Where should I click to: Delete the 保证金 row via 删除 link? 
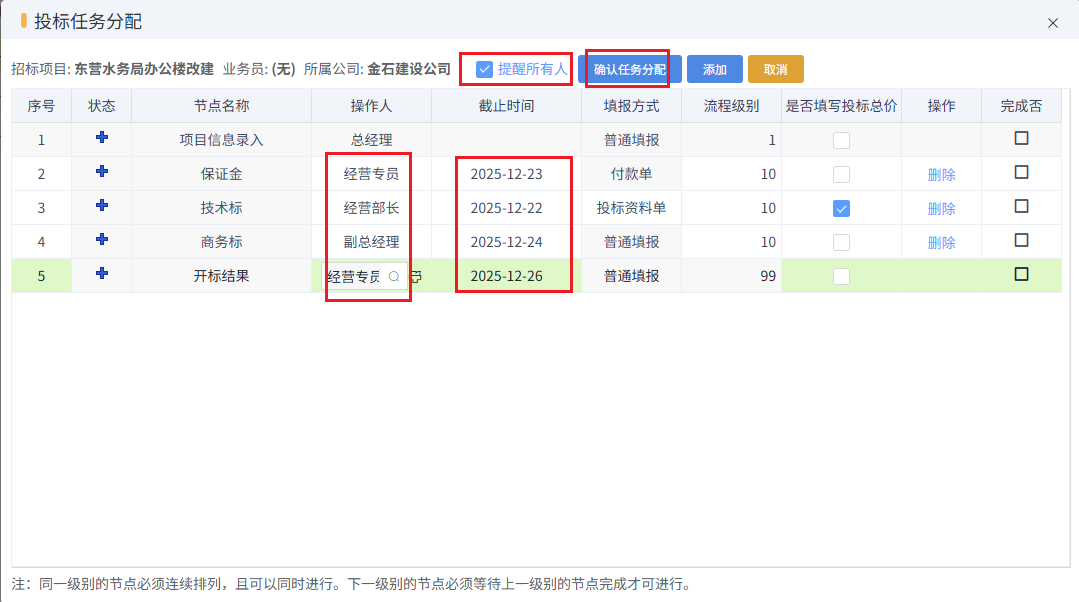[x=940, y=173]
